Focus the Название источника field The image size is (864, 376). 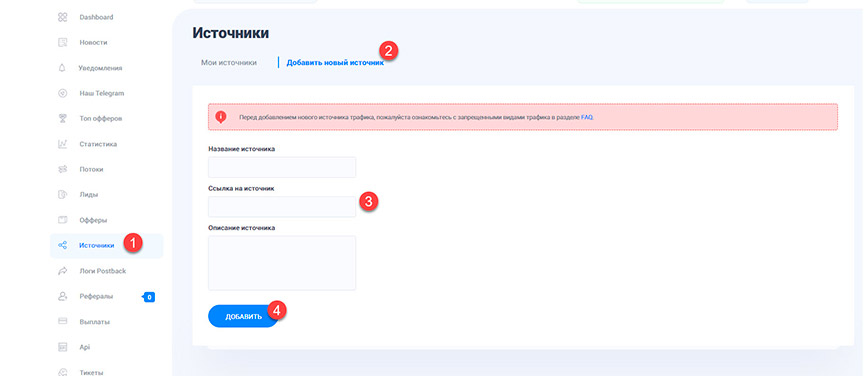pyautogui.click(x=282, y=167)
